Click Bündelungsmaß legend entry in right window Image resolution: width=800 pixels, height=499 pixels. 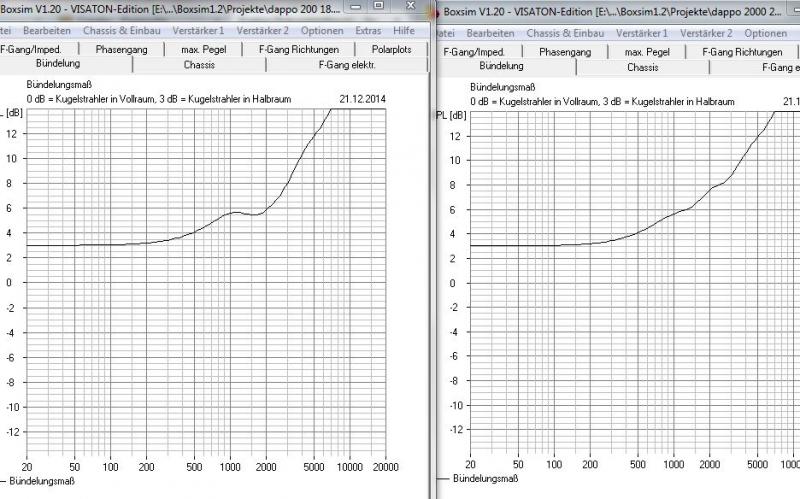tap(485, 479)
